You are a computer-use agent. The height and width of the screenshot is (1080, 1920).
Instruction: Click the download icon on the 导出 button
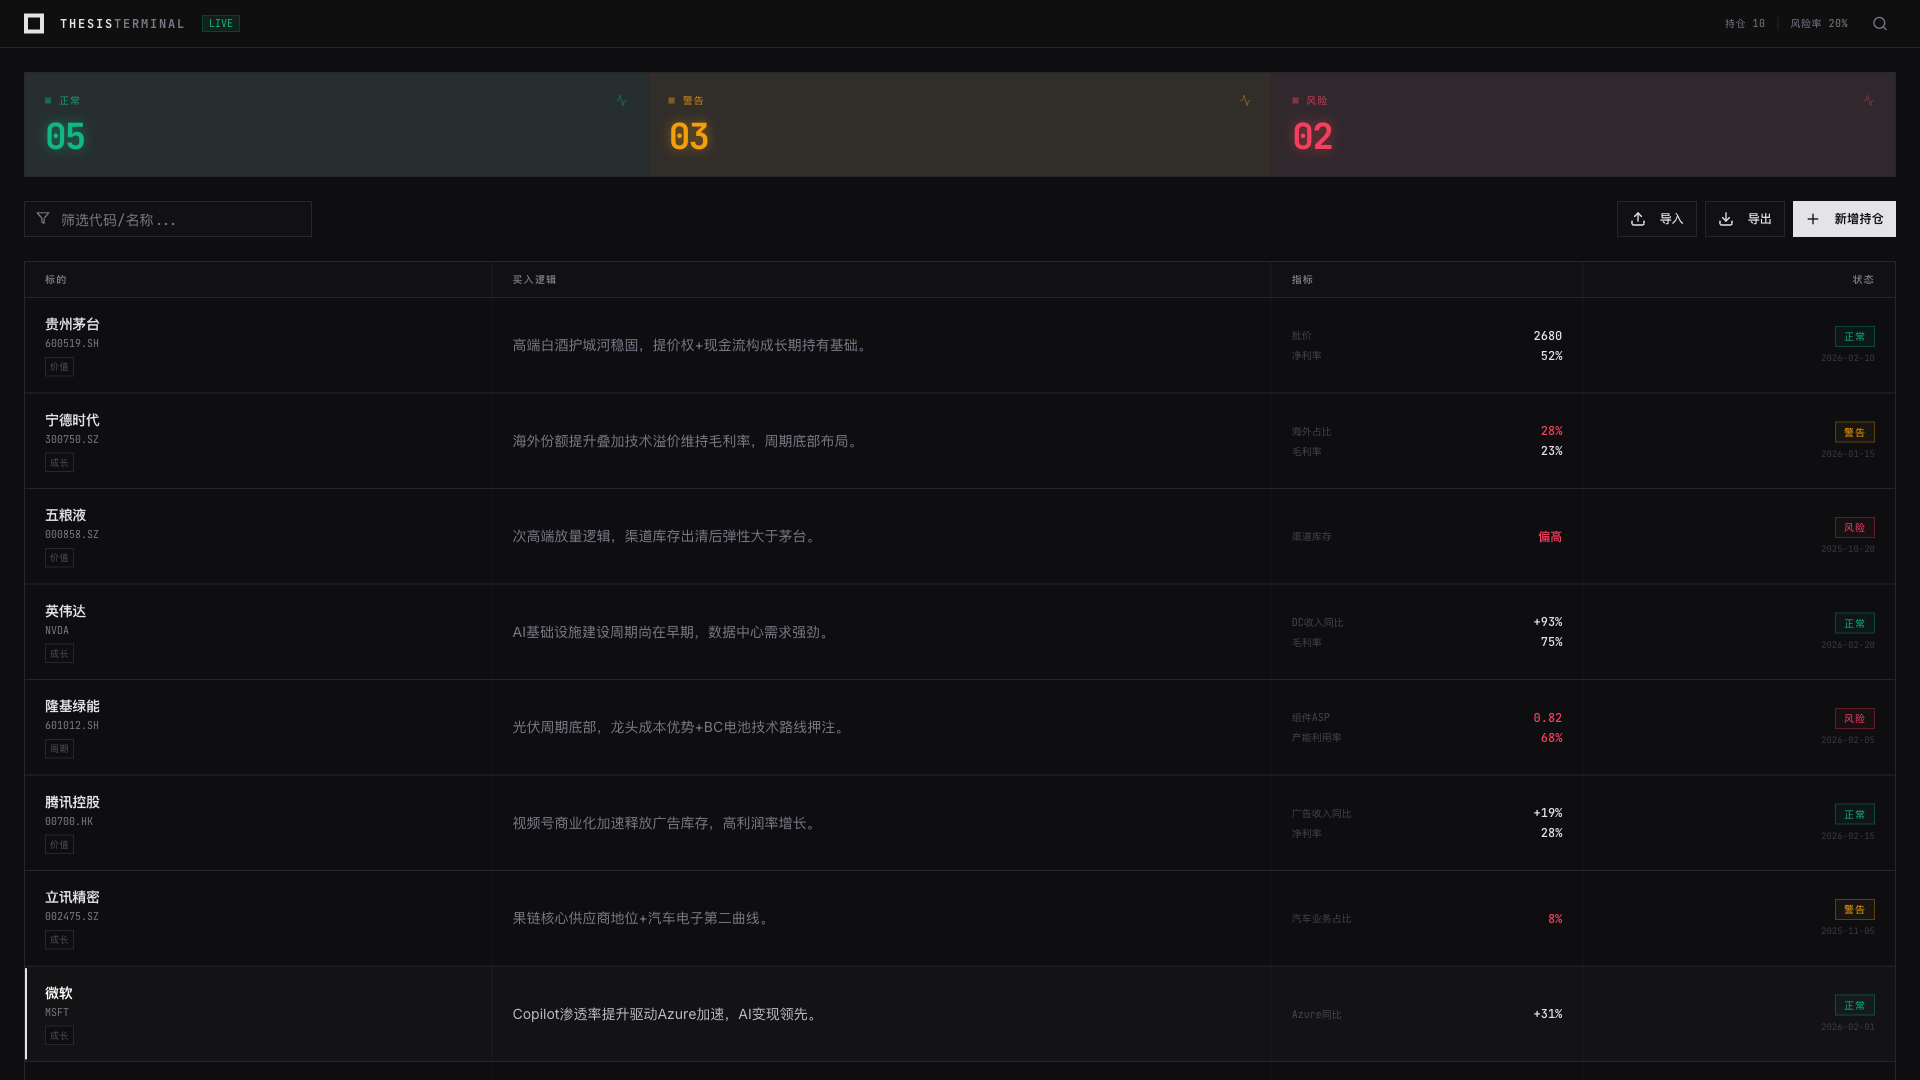(x=1725, y=218)
